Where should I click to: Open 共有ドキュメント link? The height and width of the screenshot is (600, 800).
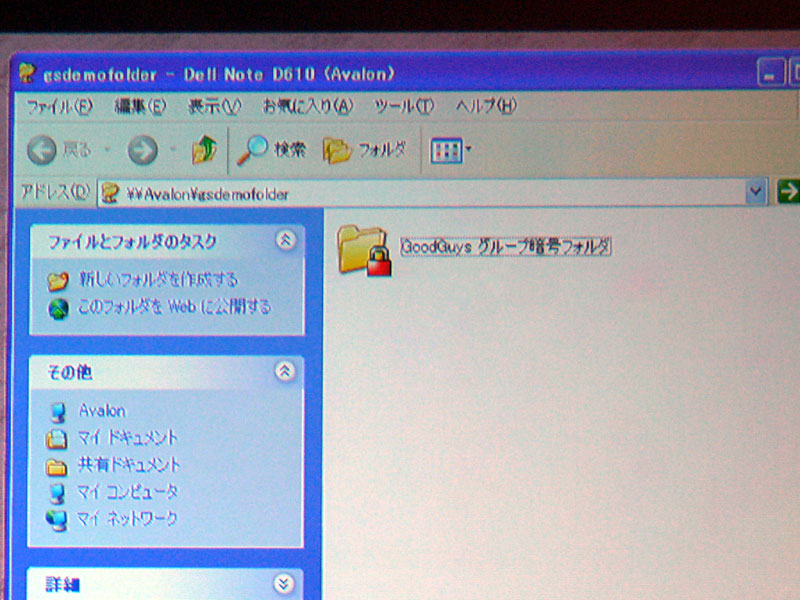pyautogui.click(x=129, y=465)
